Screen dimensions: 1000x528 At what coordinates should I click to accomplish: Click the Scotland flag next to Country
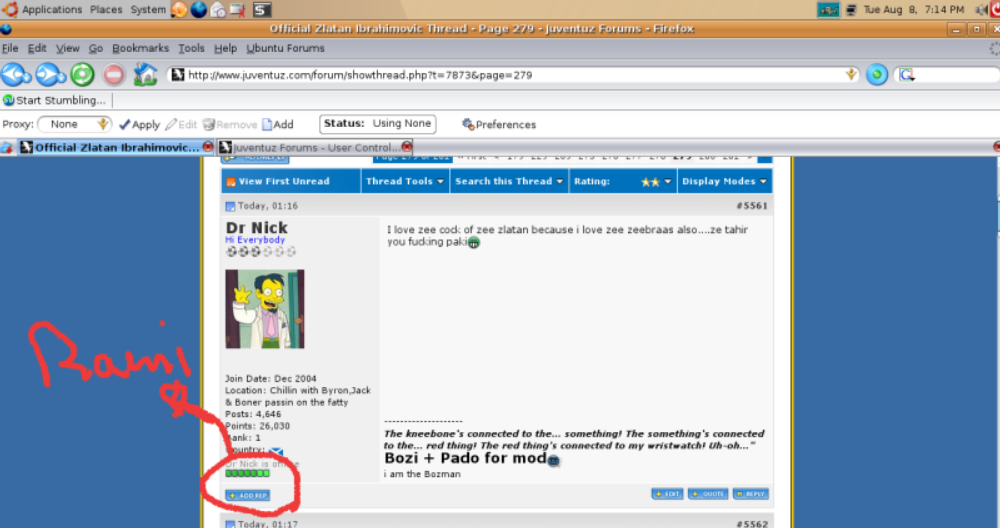276,451
